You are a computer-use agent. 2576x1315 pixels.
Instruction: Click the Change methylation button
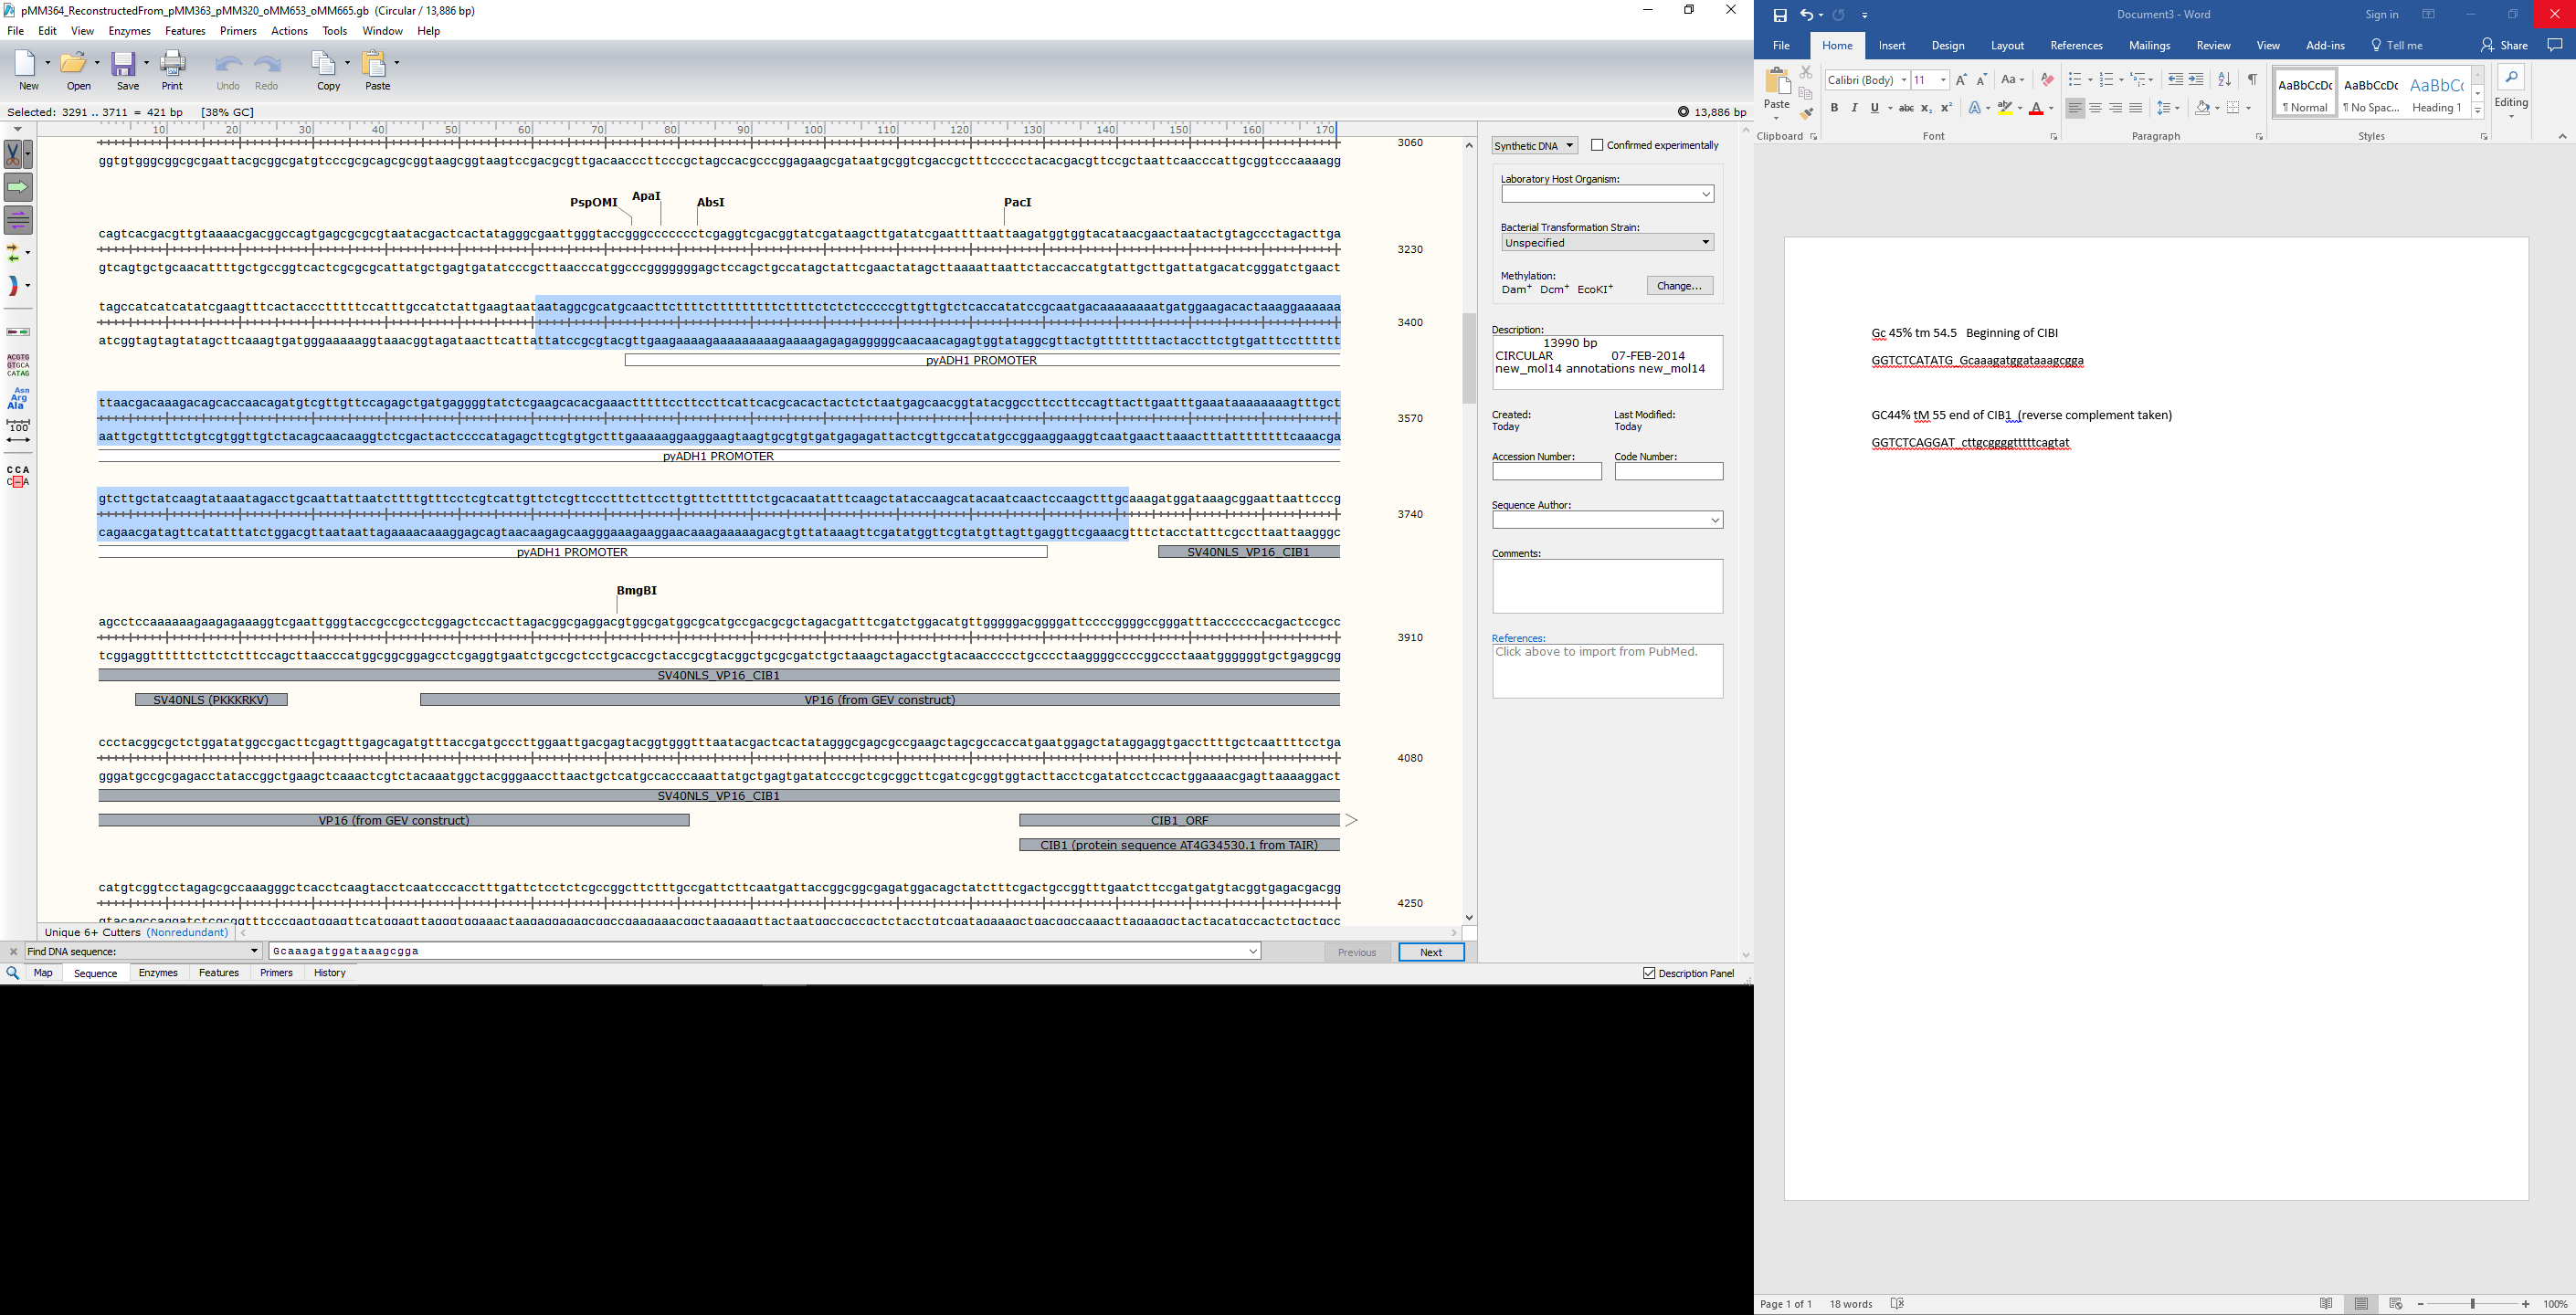click(x=1679, y=286)
